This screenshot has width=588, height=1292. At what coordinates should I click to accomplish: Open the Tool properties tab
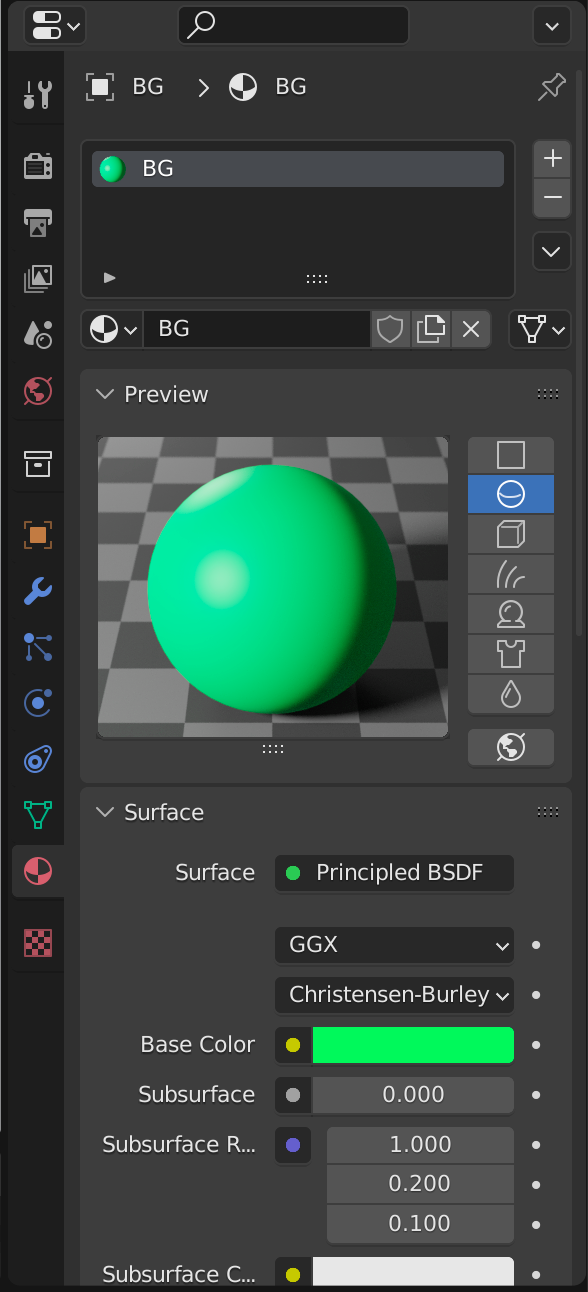pyautogui.click(x=37, y=96)
